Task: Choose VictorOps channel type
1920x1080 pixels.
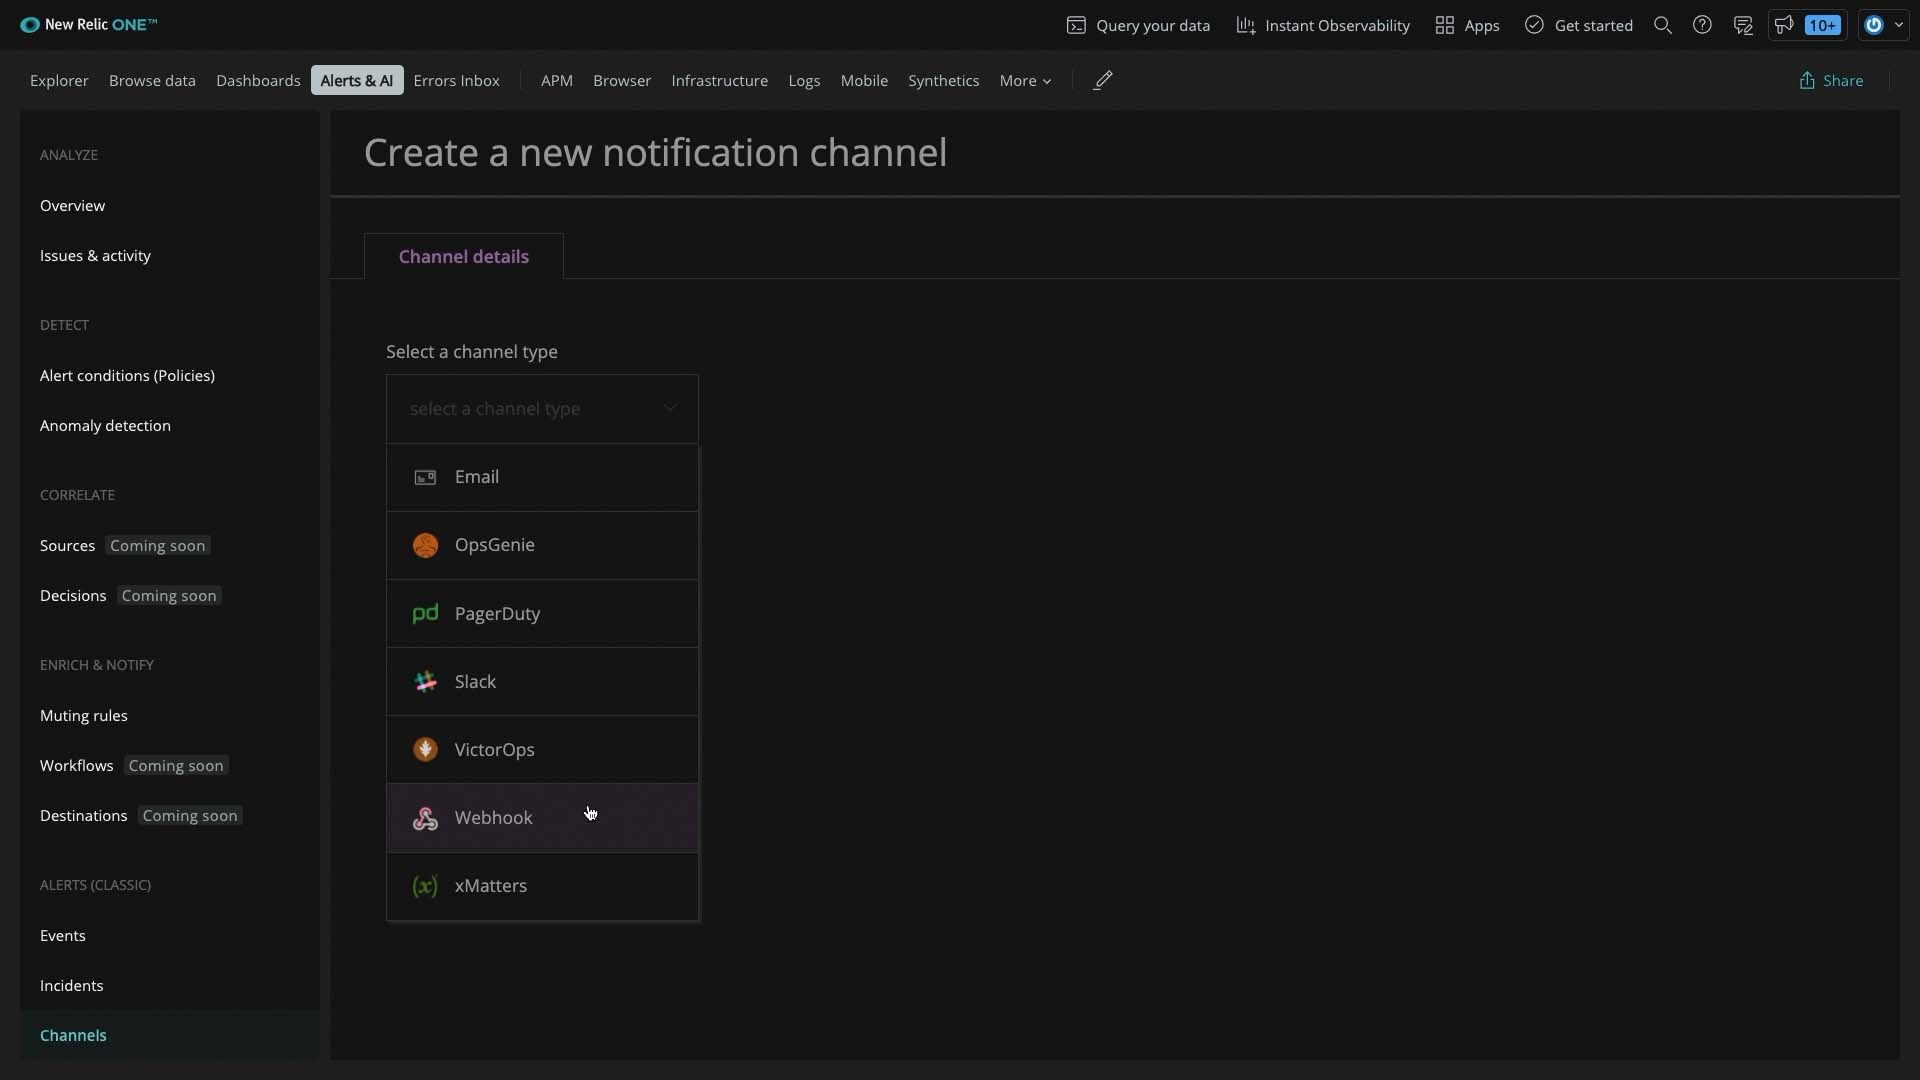Action: click(x=542, y=749)
